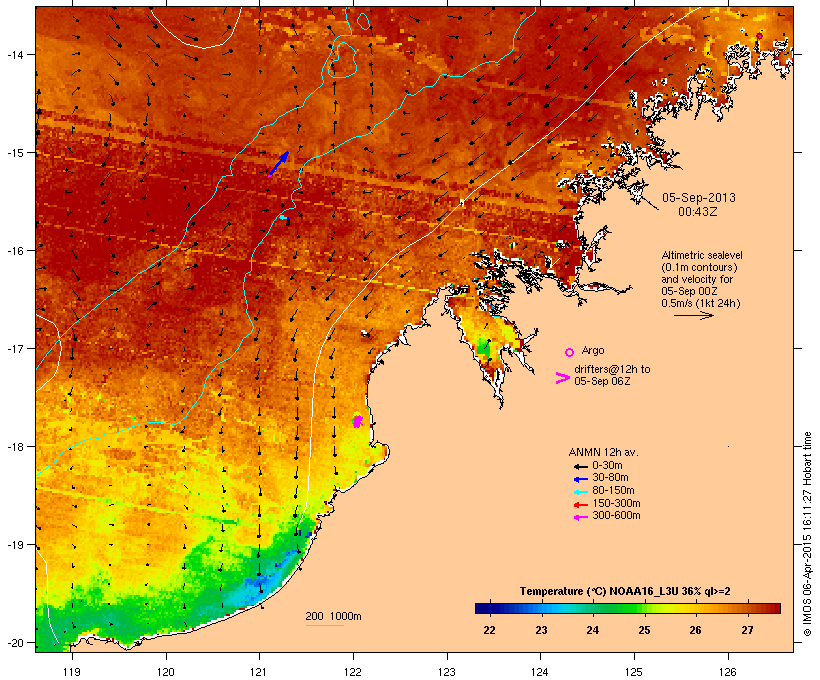Click the '200 1000m' contour label

click(333, 616)
